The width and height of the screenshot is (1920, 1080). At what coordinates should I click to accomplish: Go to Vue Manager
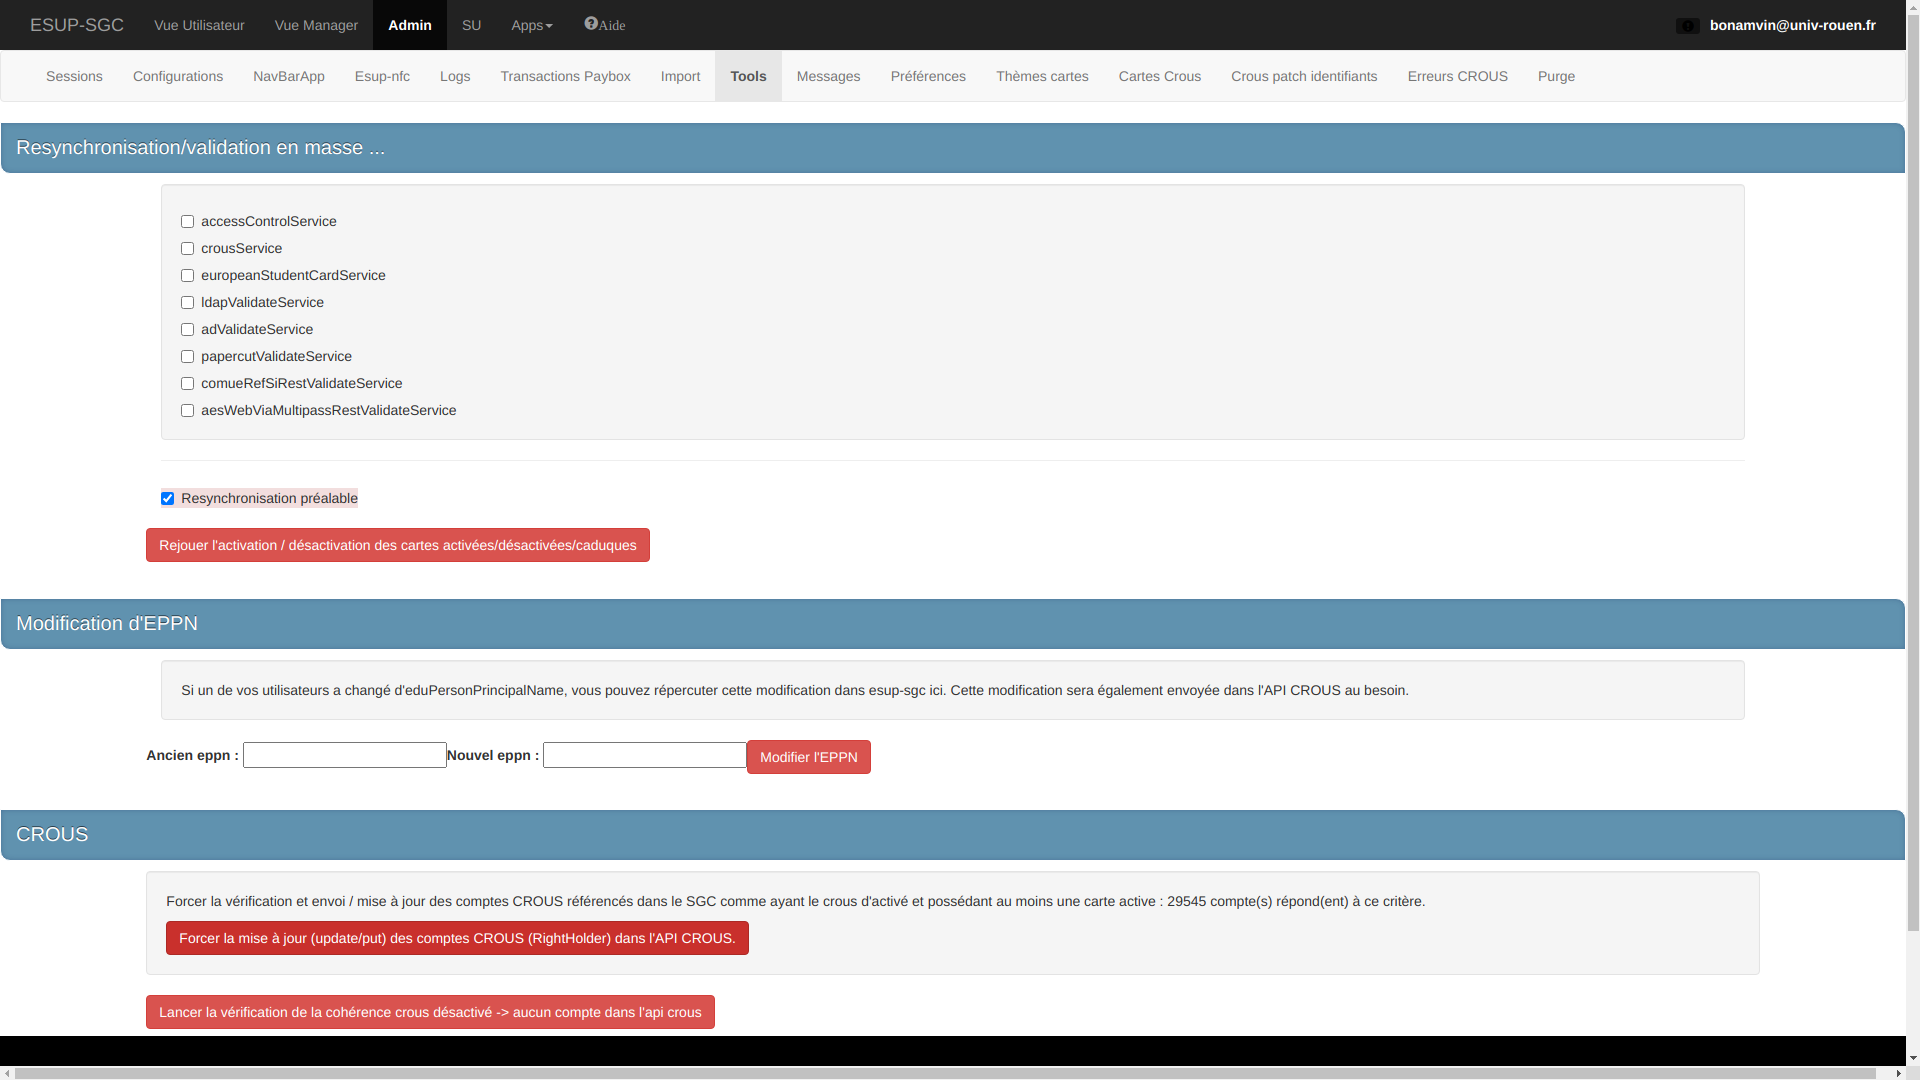pyautogui.click(x=316, y=25)
